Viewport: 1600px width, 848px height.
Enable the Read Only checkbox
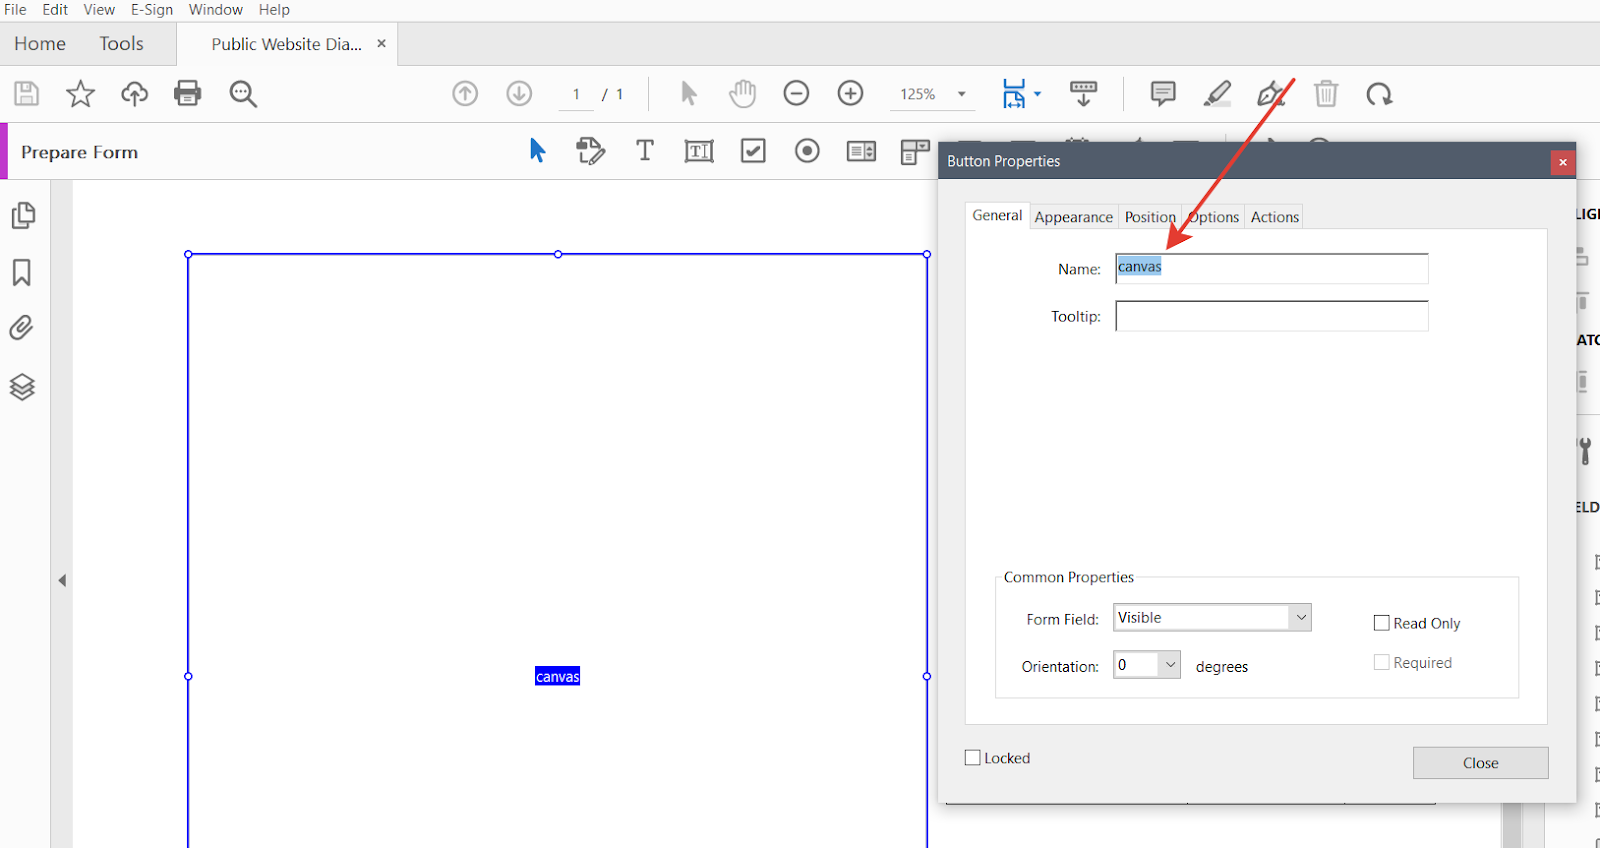[x=1382, y=623]
